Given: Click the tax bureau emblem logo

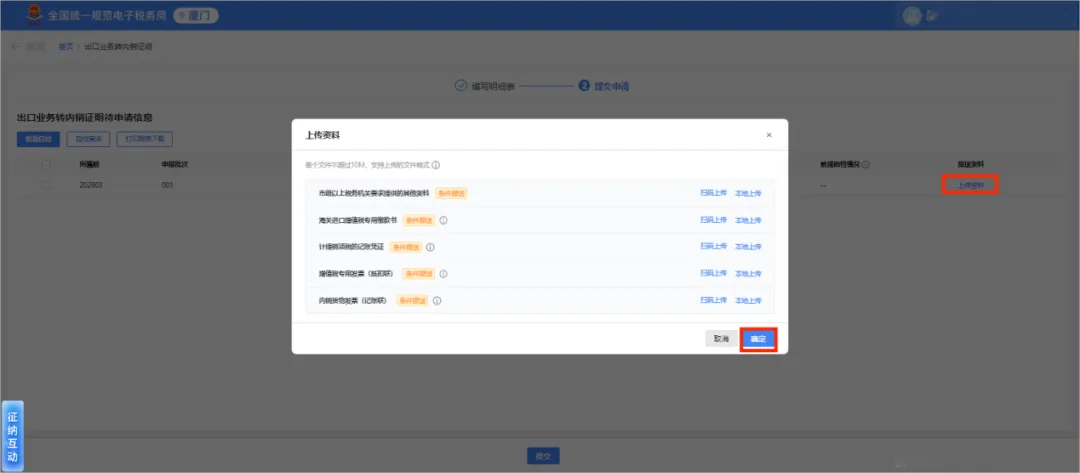Looking at the screenshot, I should [x=32, y=14].
